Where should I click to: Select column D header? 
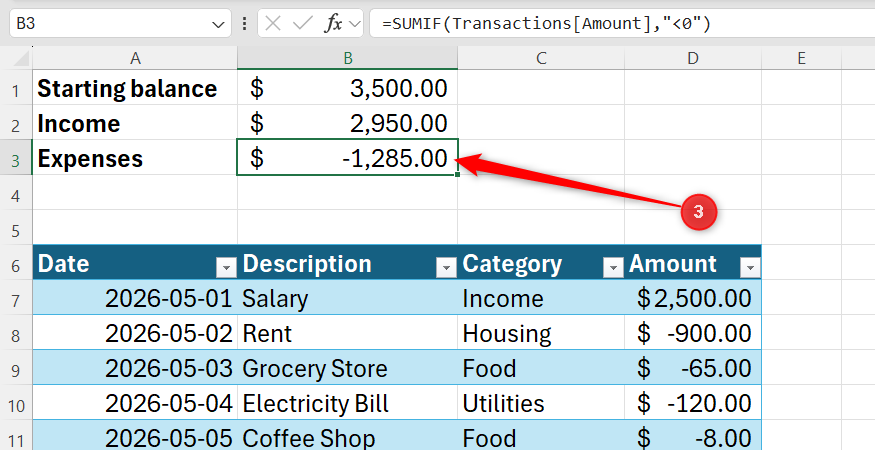click(693, 58)
